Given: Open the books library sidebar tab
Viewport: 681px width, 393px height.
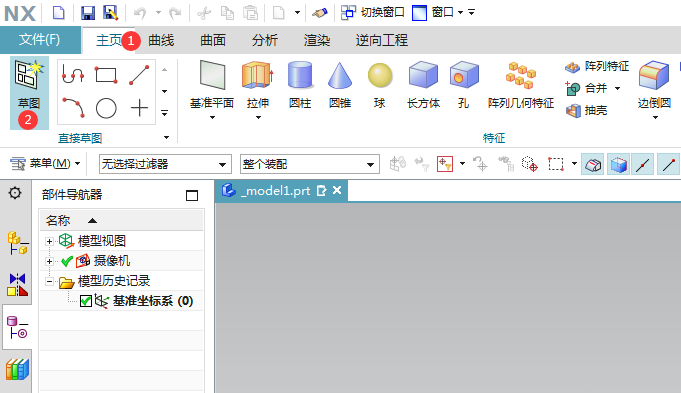Looking at the screenshot, I should point(17,370).
